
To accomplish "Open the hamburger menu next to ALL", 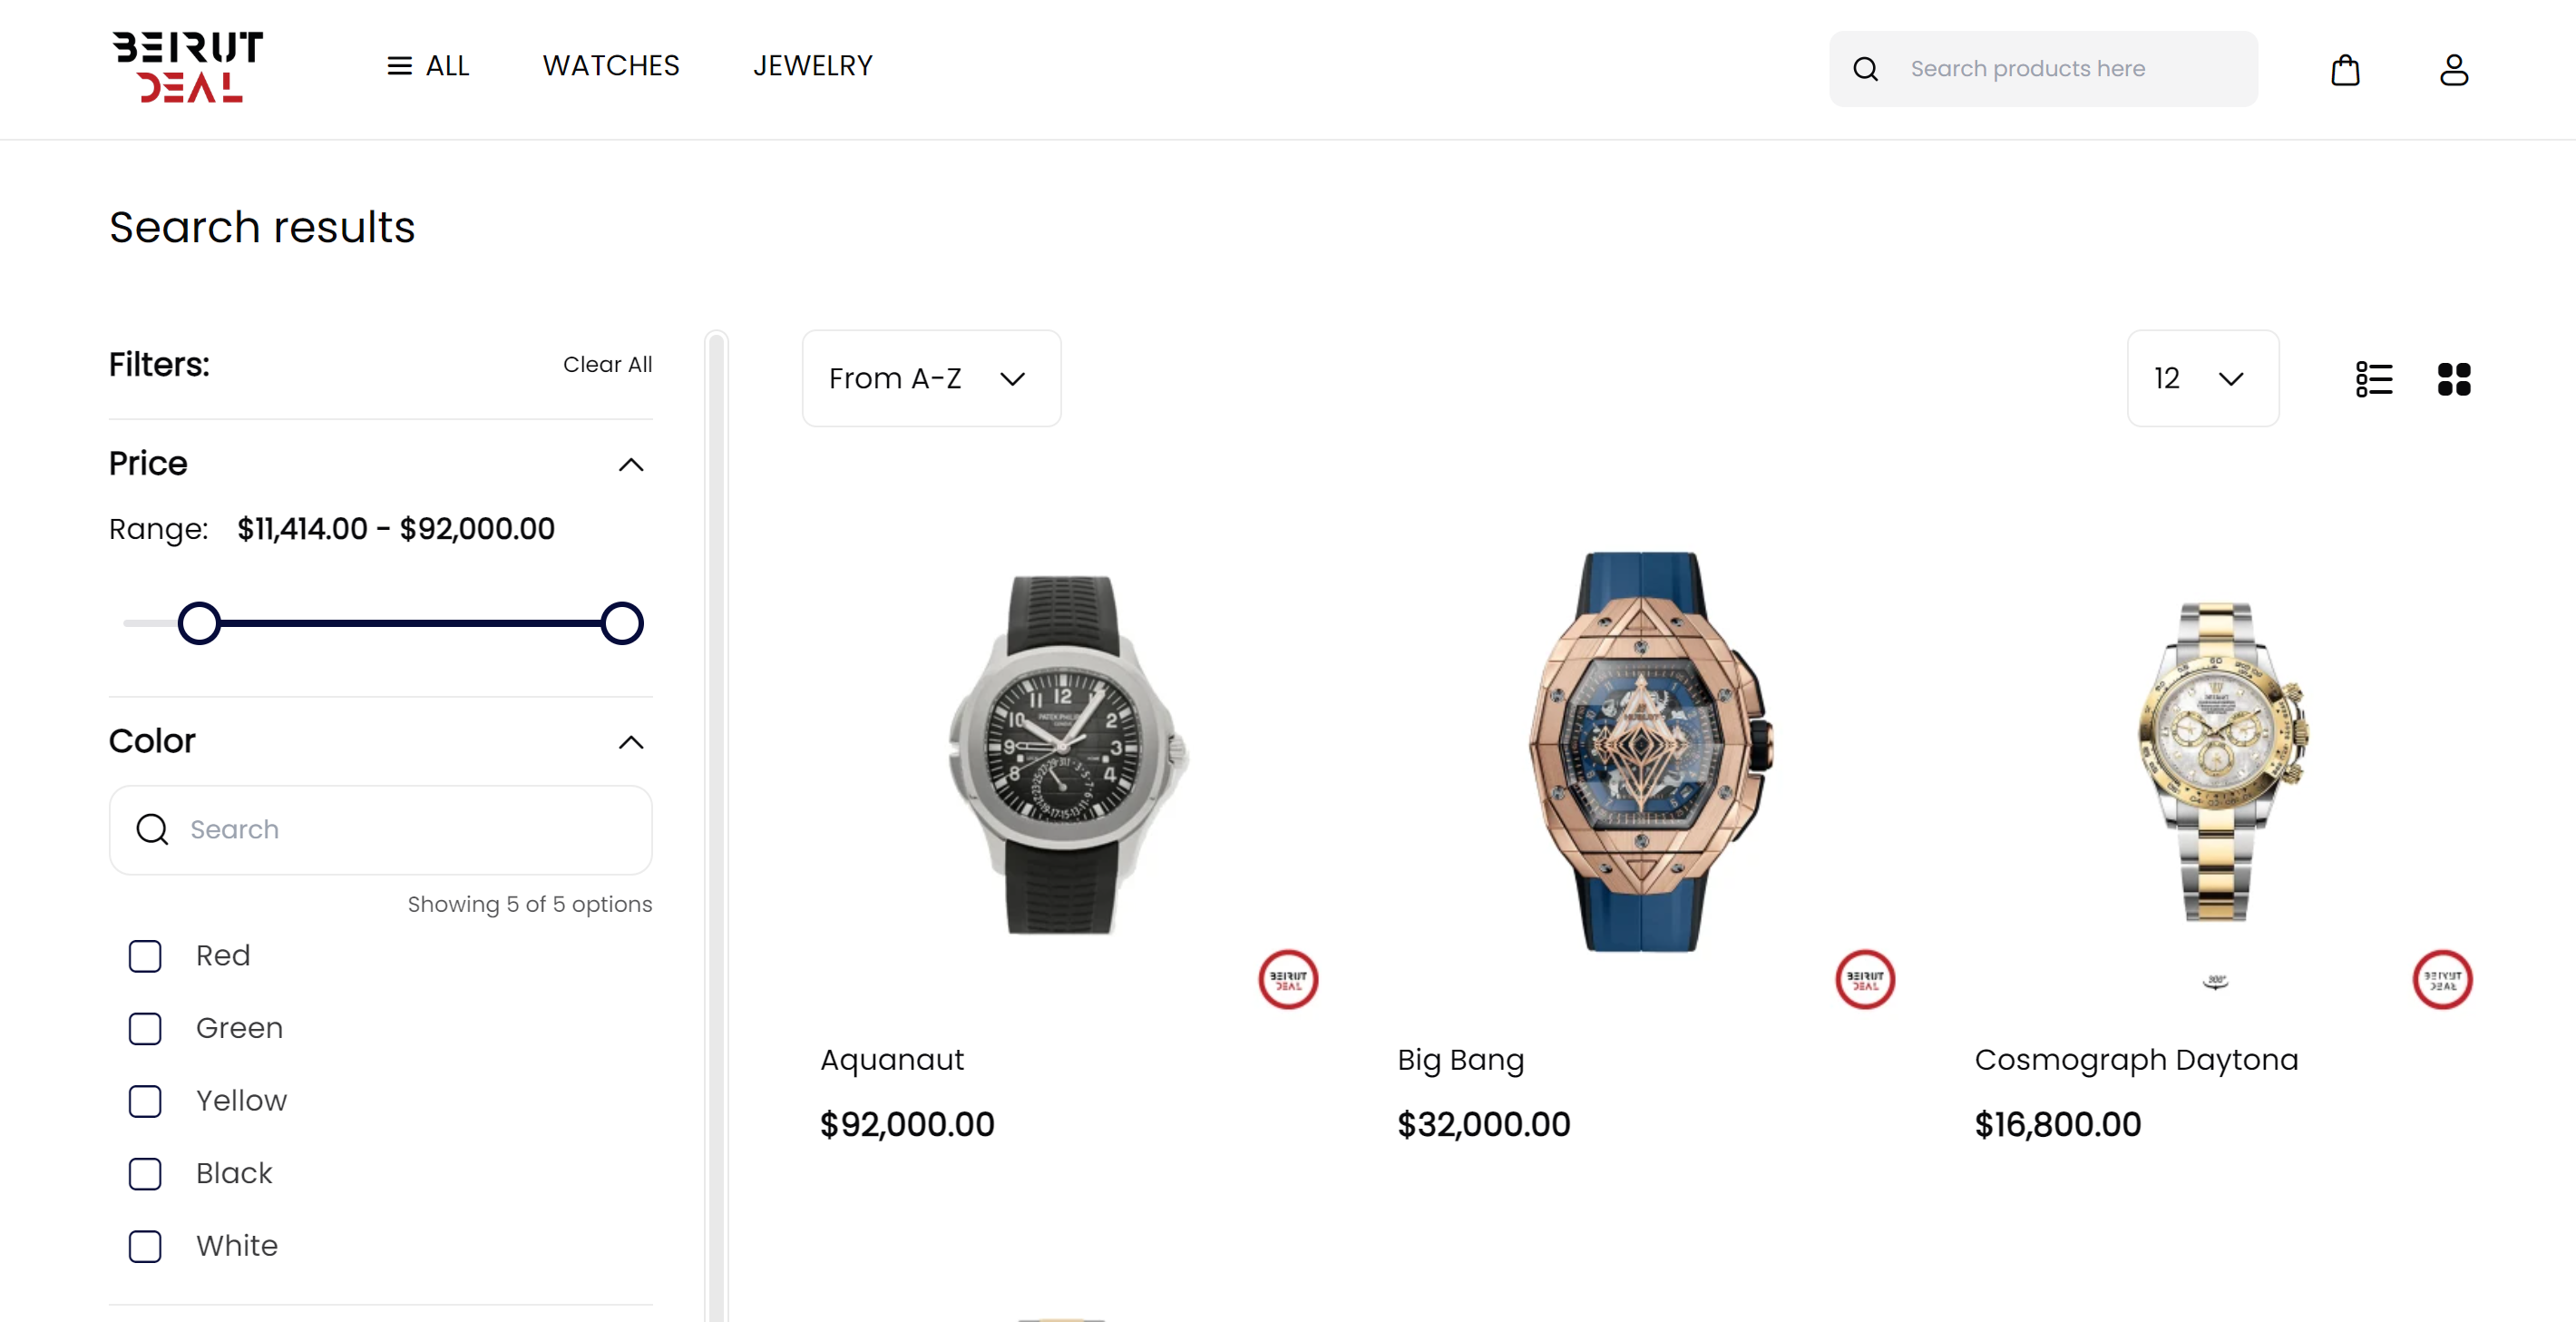I will tap(400, 65).
